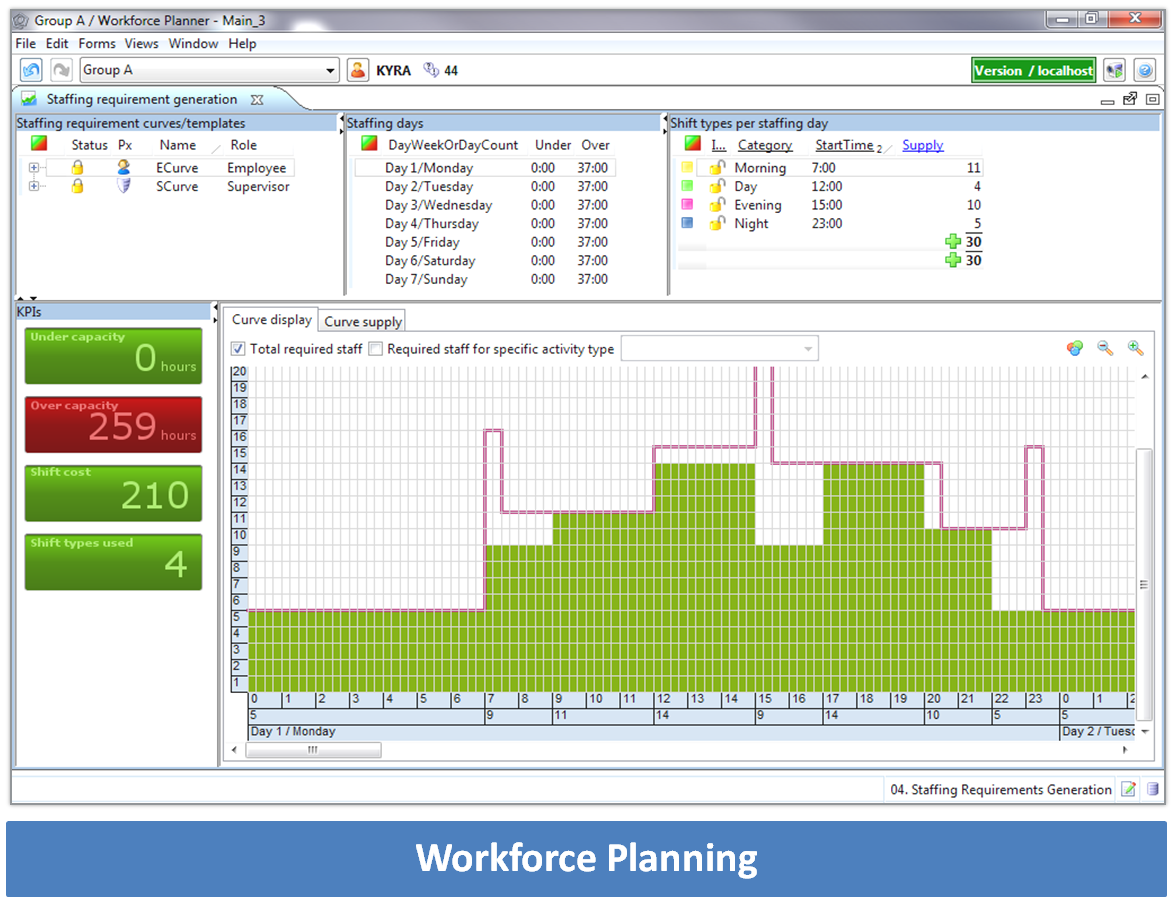Expand the ECurve tree row
The width and height of the screenshot is (1172, 904).
coord(34,167)
